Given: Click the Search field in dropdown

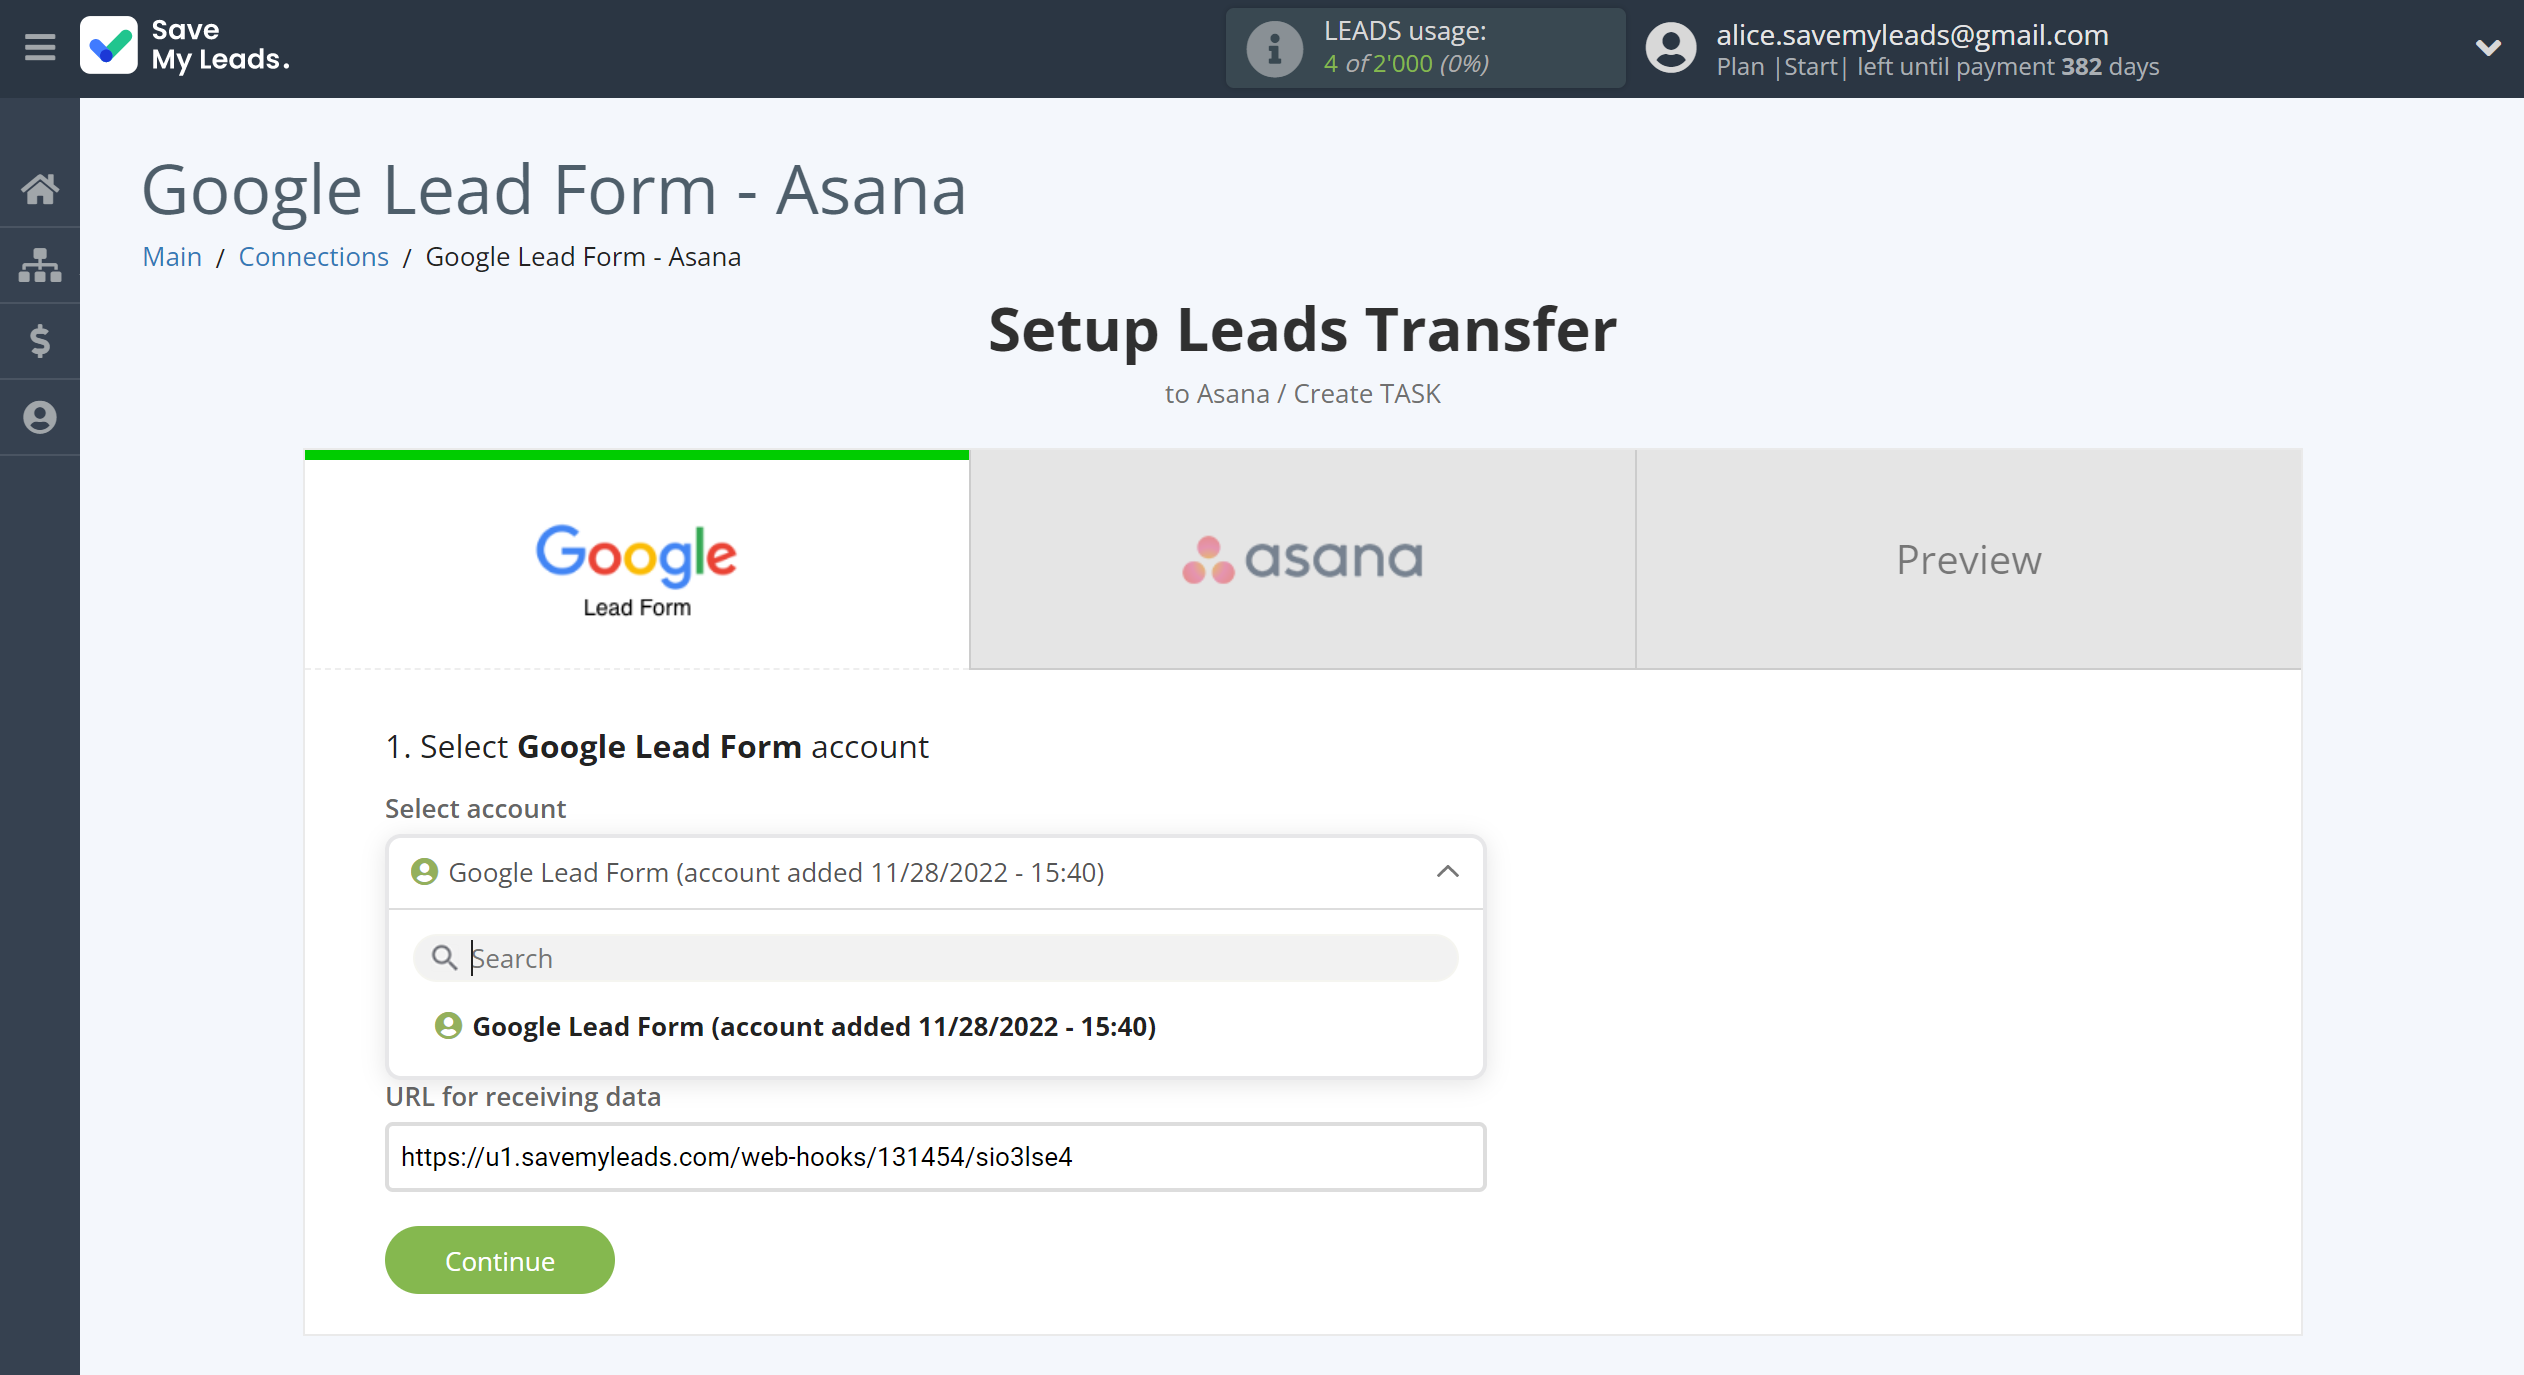Looking at the screenshot, I should point(934,958).
